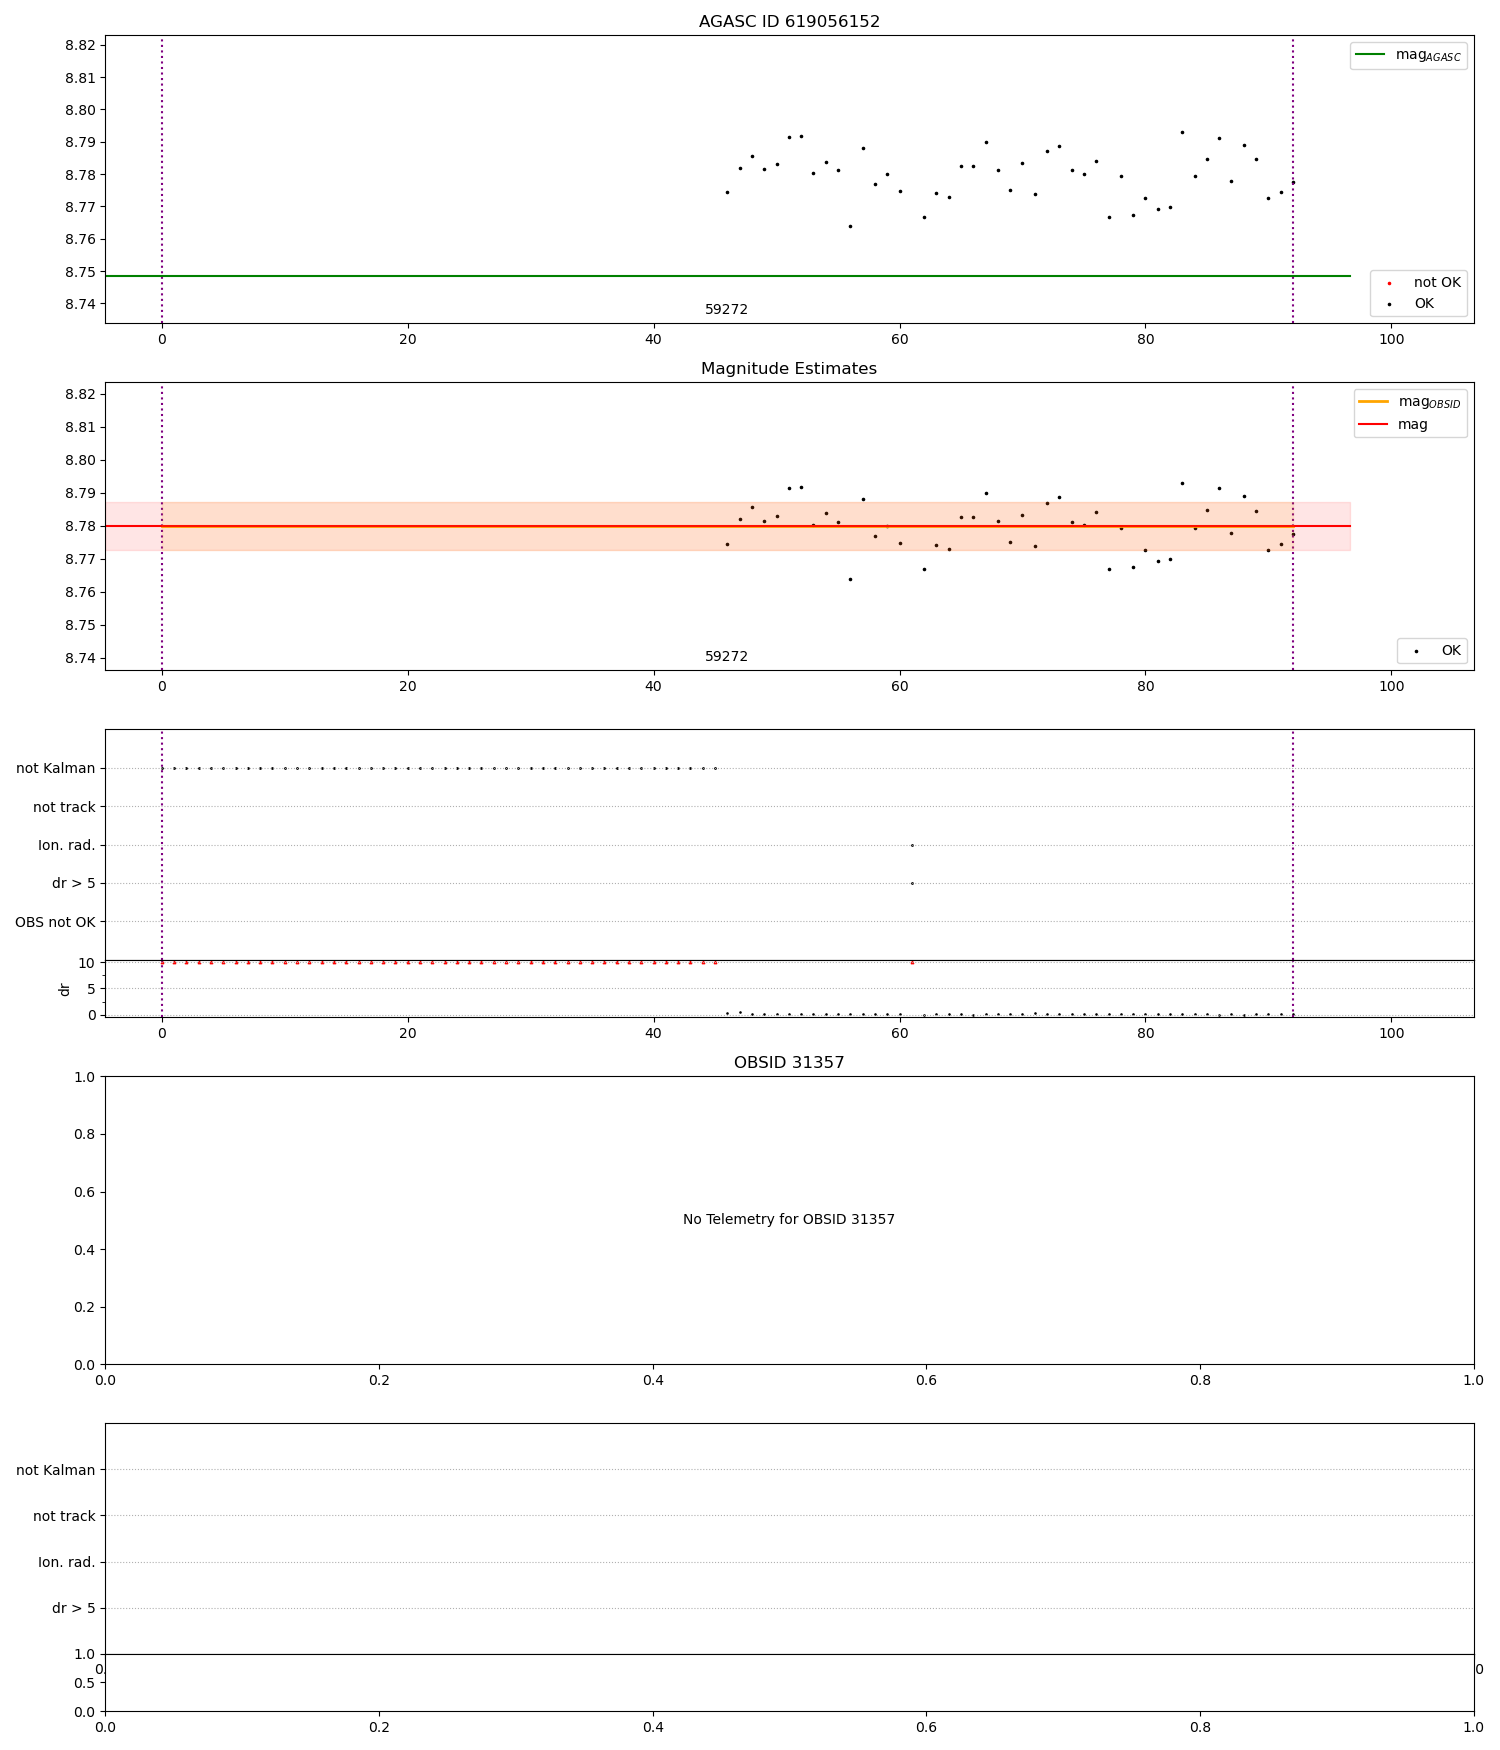Viewport: 1500px width, 1750px height.
Task: Select the orange mag OBSID legend line
Action: (1374, 402)
